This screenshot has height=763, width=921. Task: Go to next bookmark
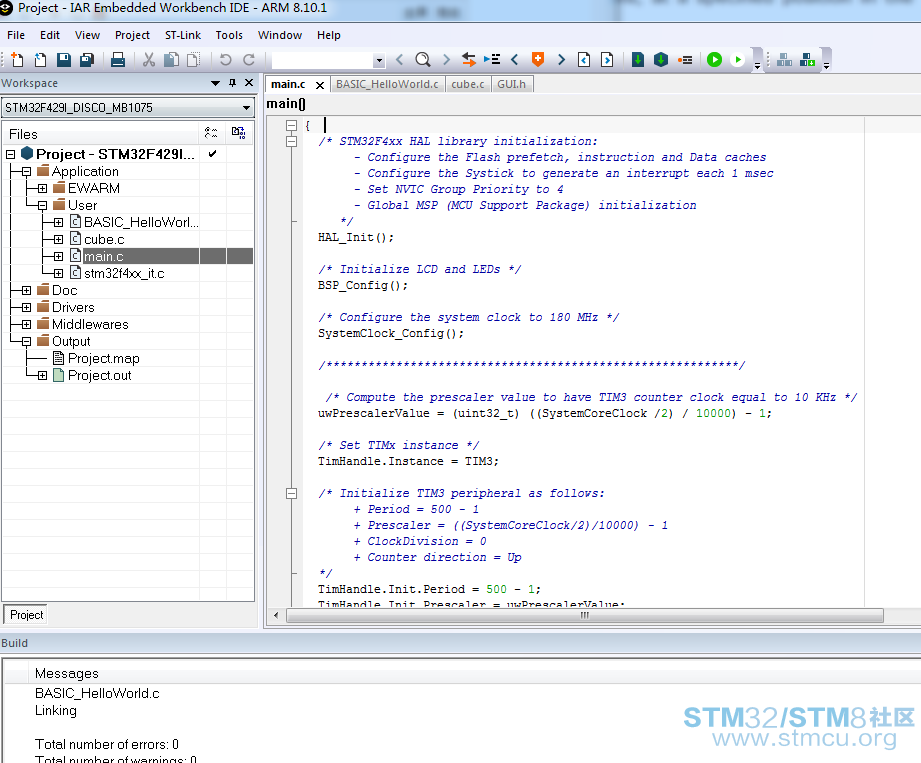[x=561, y=60]
